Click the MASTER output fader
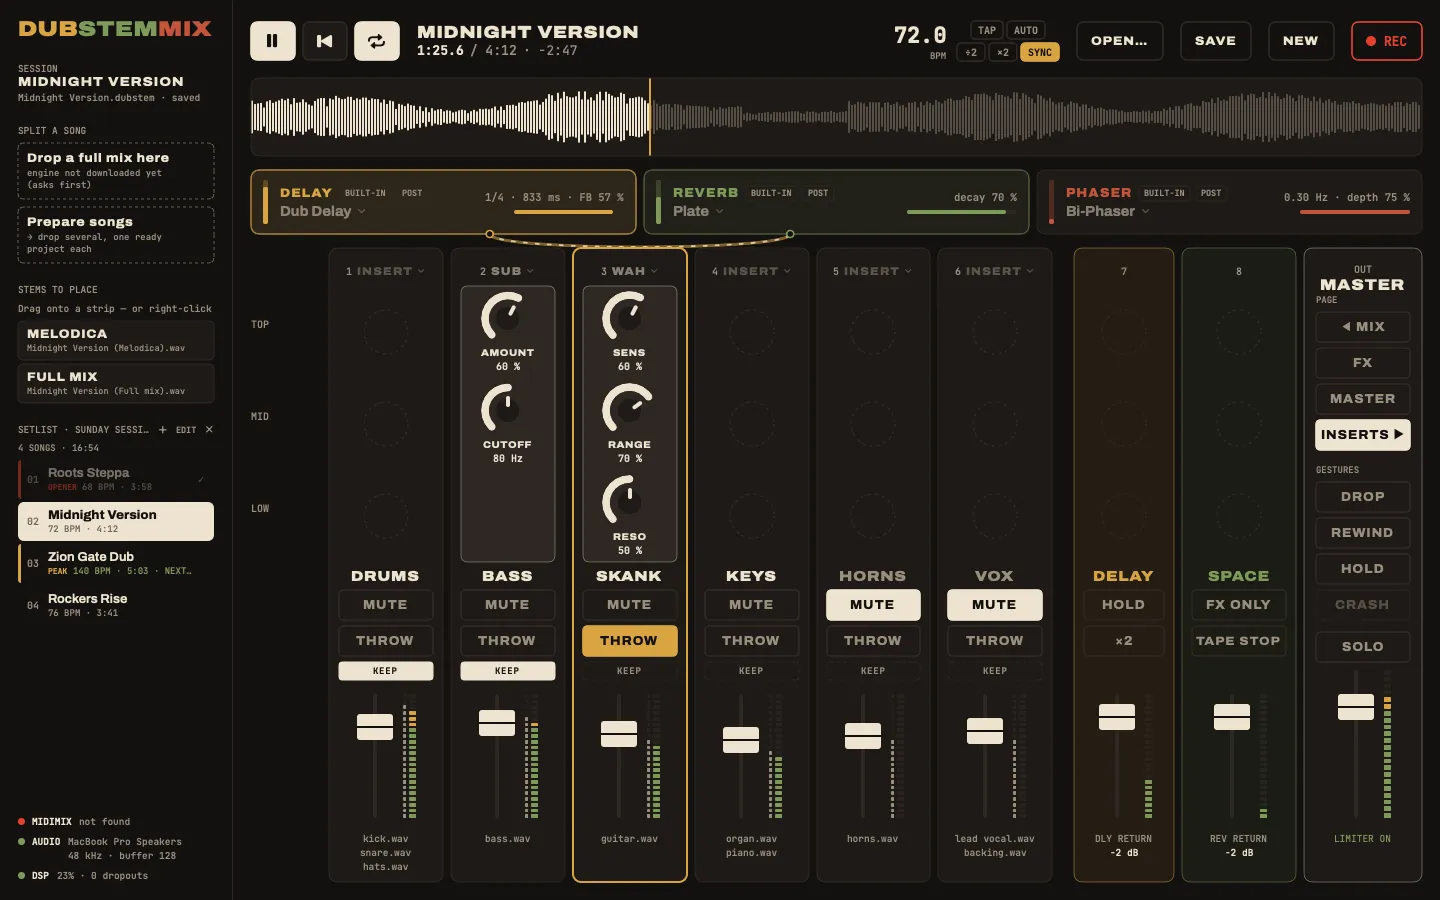The width and height of the screenshot is (1440, 900). click(x=1356, y=707)
